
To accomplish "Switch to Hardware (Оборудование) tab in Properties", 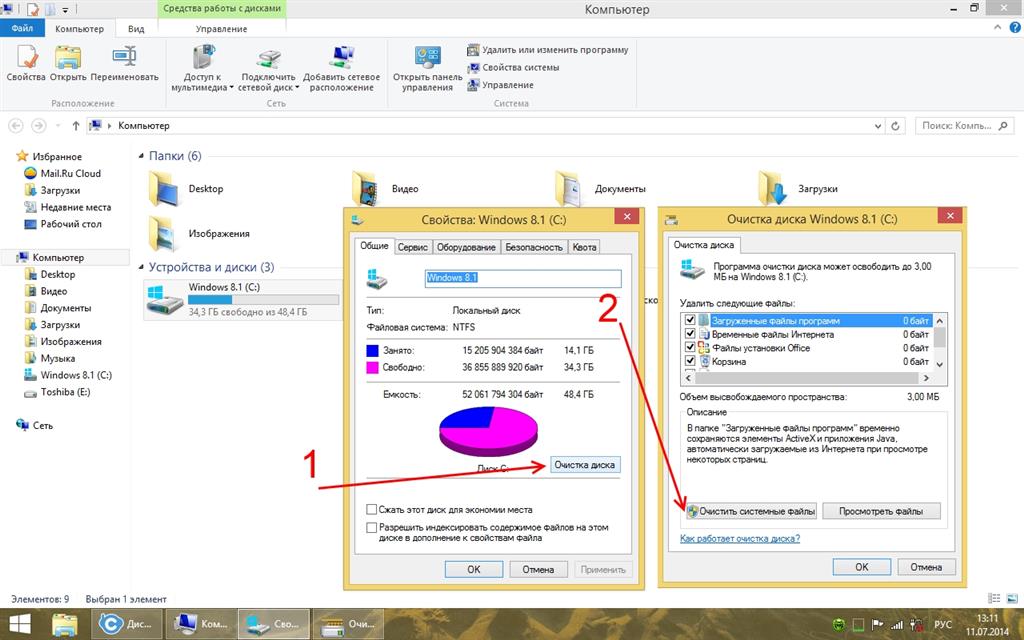I will 466,247.
